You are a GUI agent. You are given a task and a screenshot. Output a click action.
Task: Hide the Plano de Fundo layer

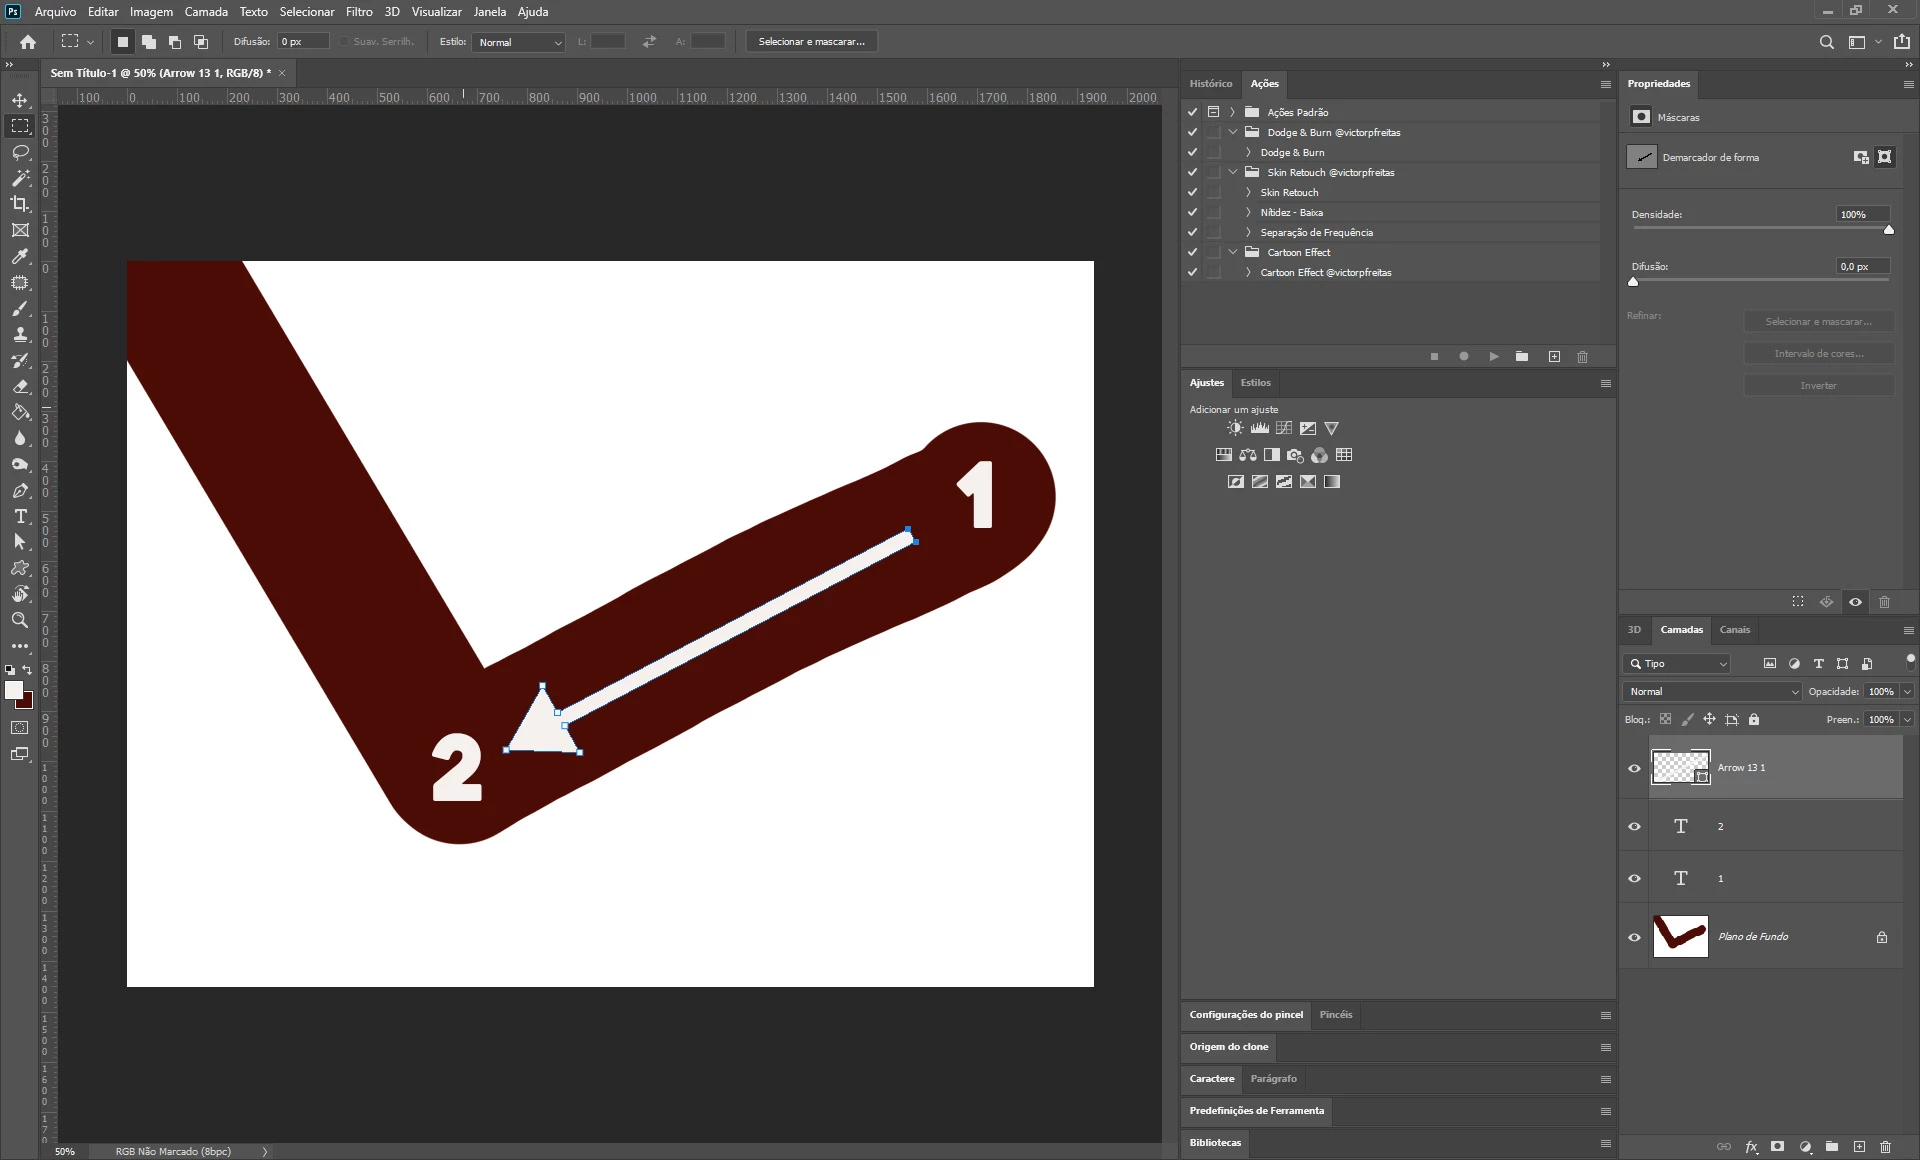[x=1634, y=937]
